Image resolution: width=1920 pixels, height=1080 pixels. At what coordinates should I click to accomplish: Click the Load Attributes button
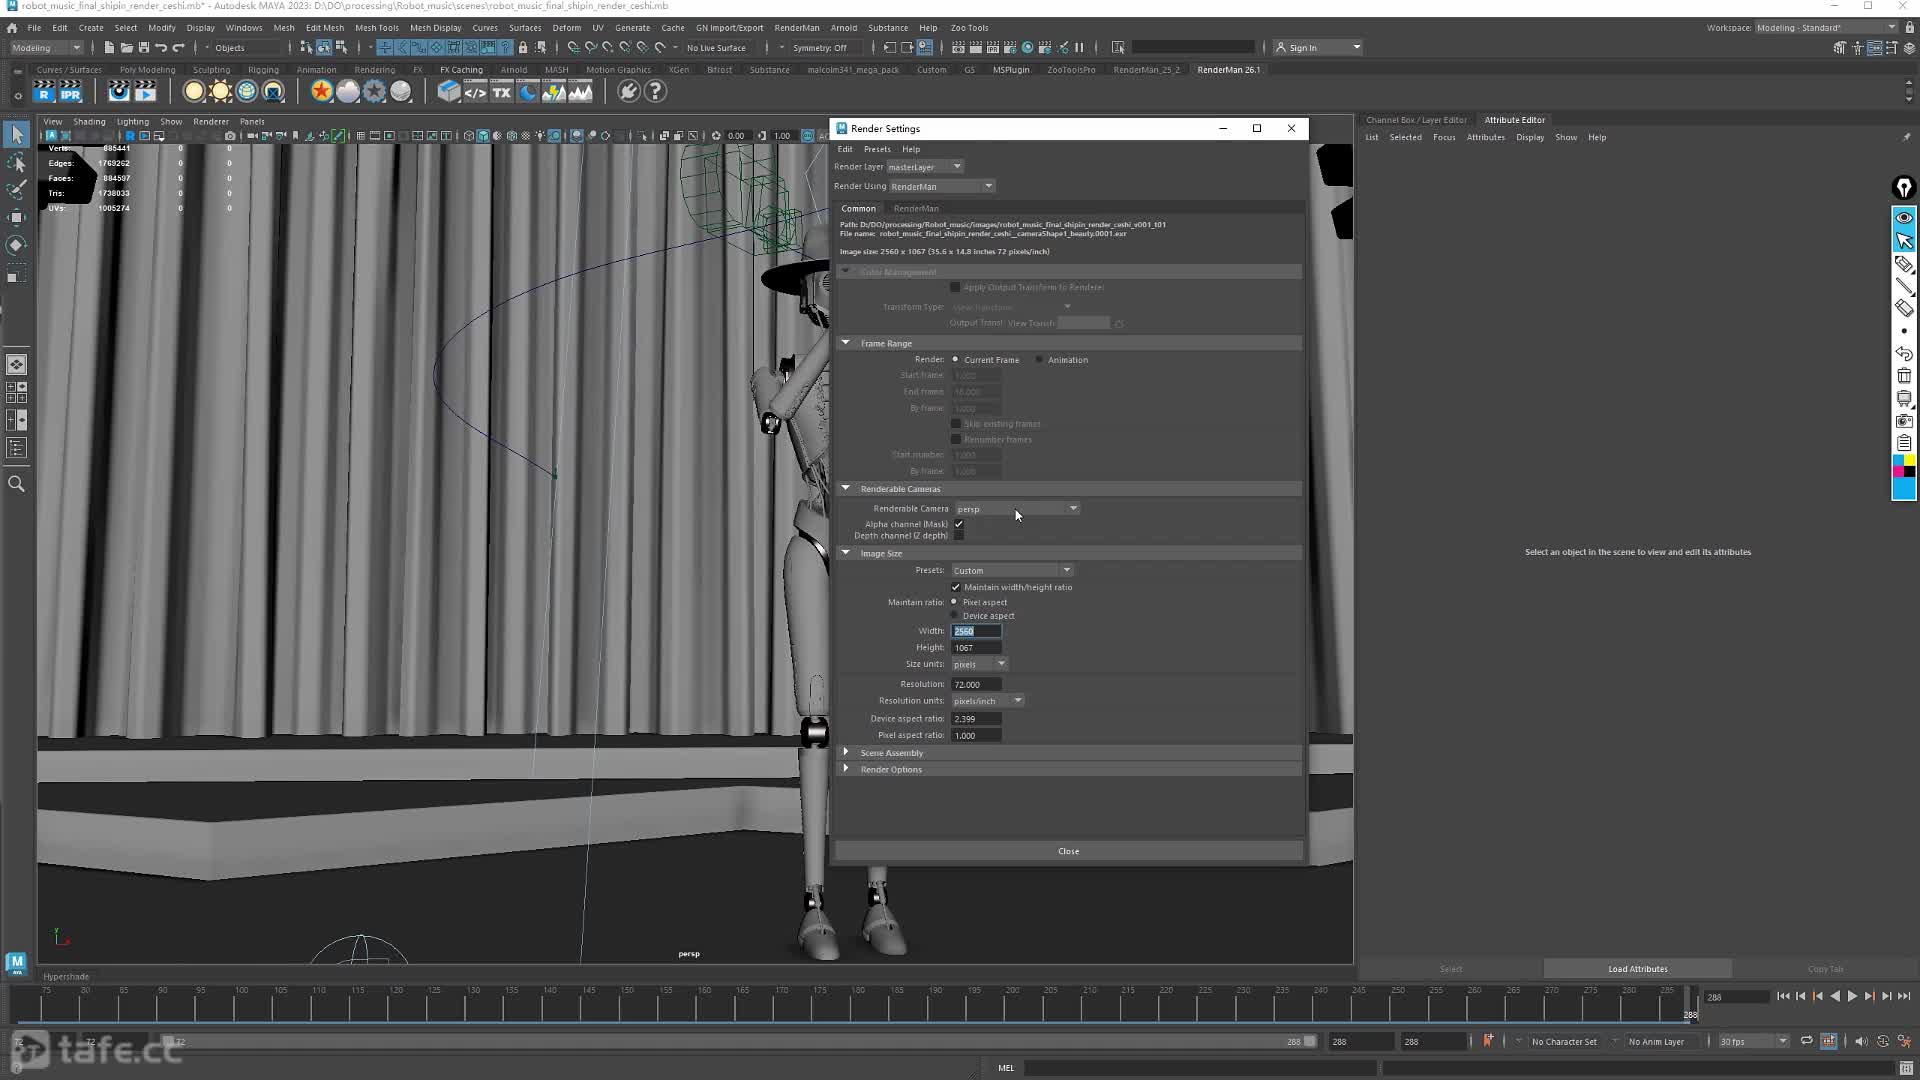[x=1637, y=969]
